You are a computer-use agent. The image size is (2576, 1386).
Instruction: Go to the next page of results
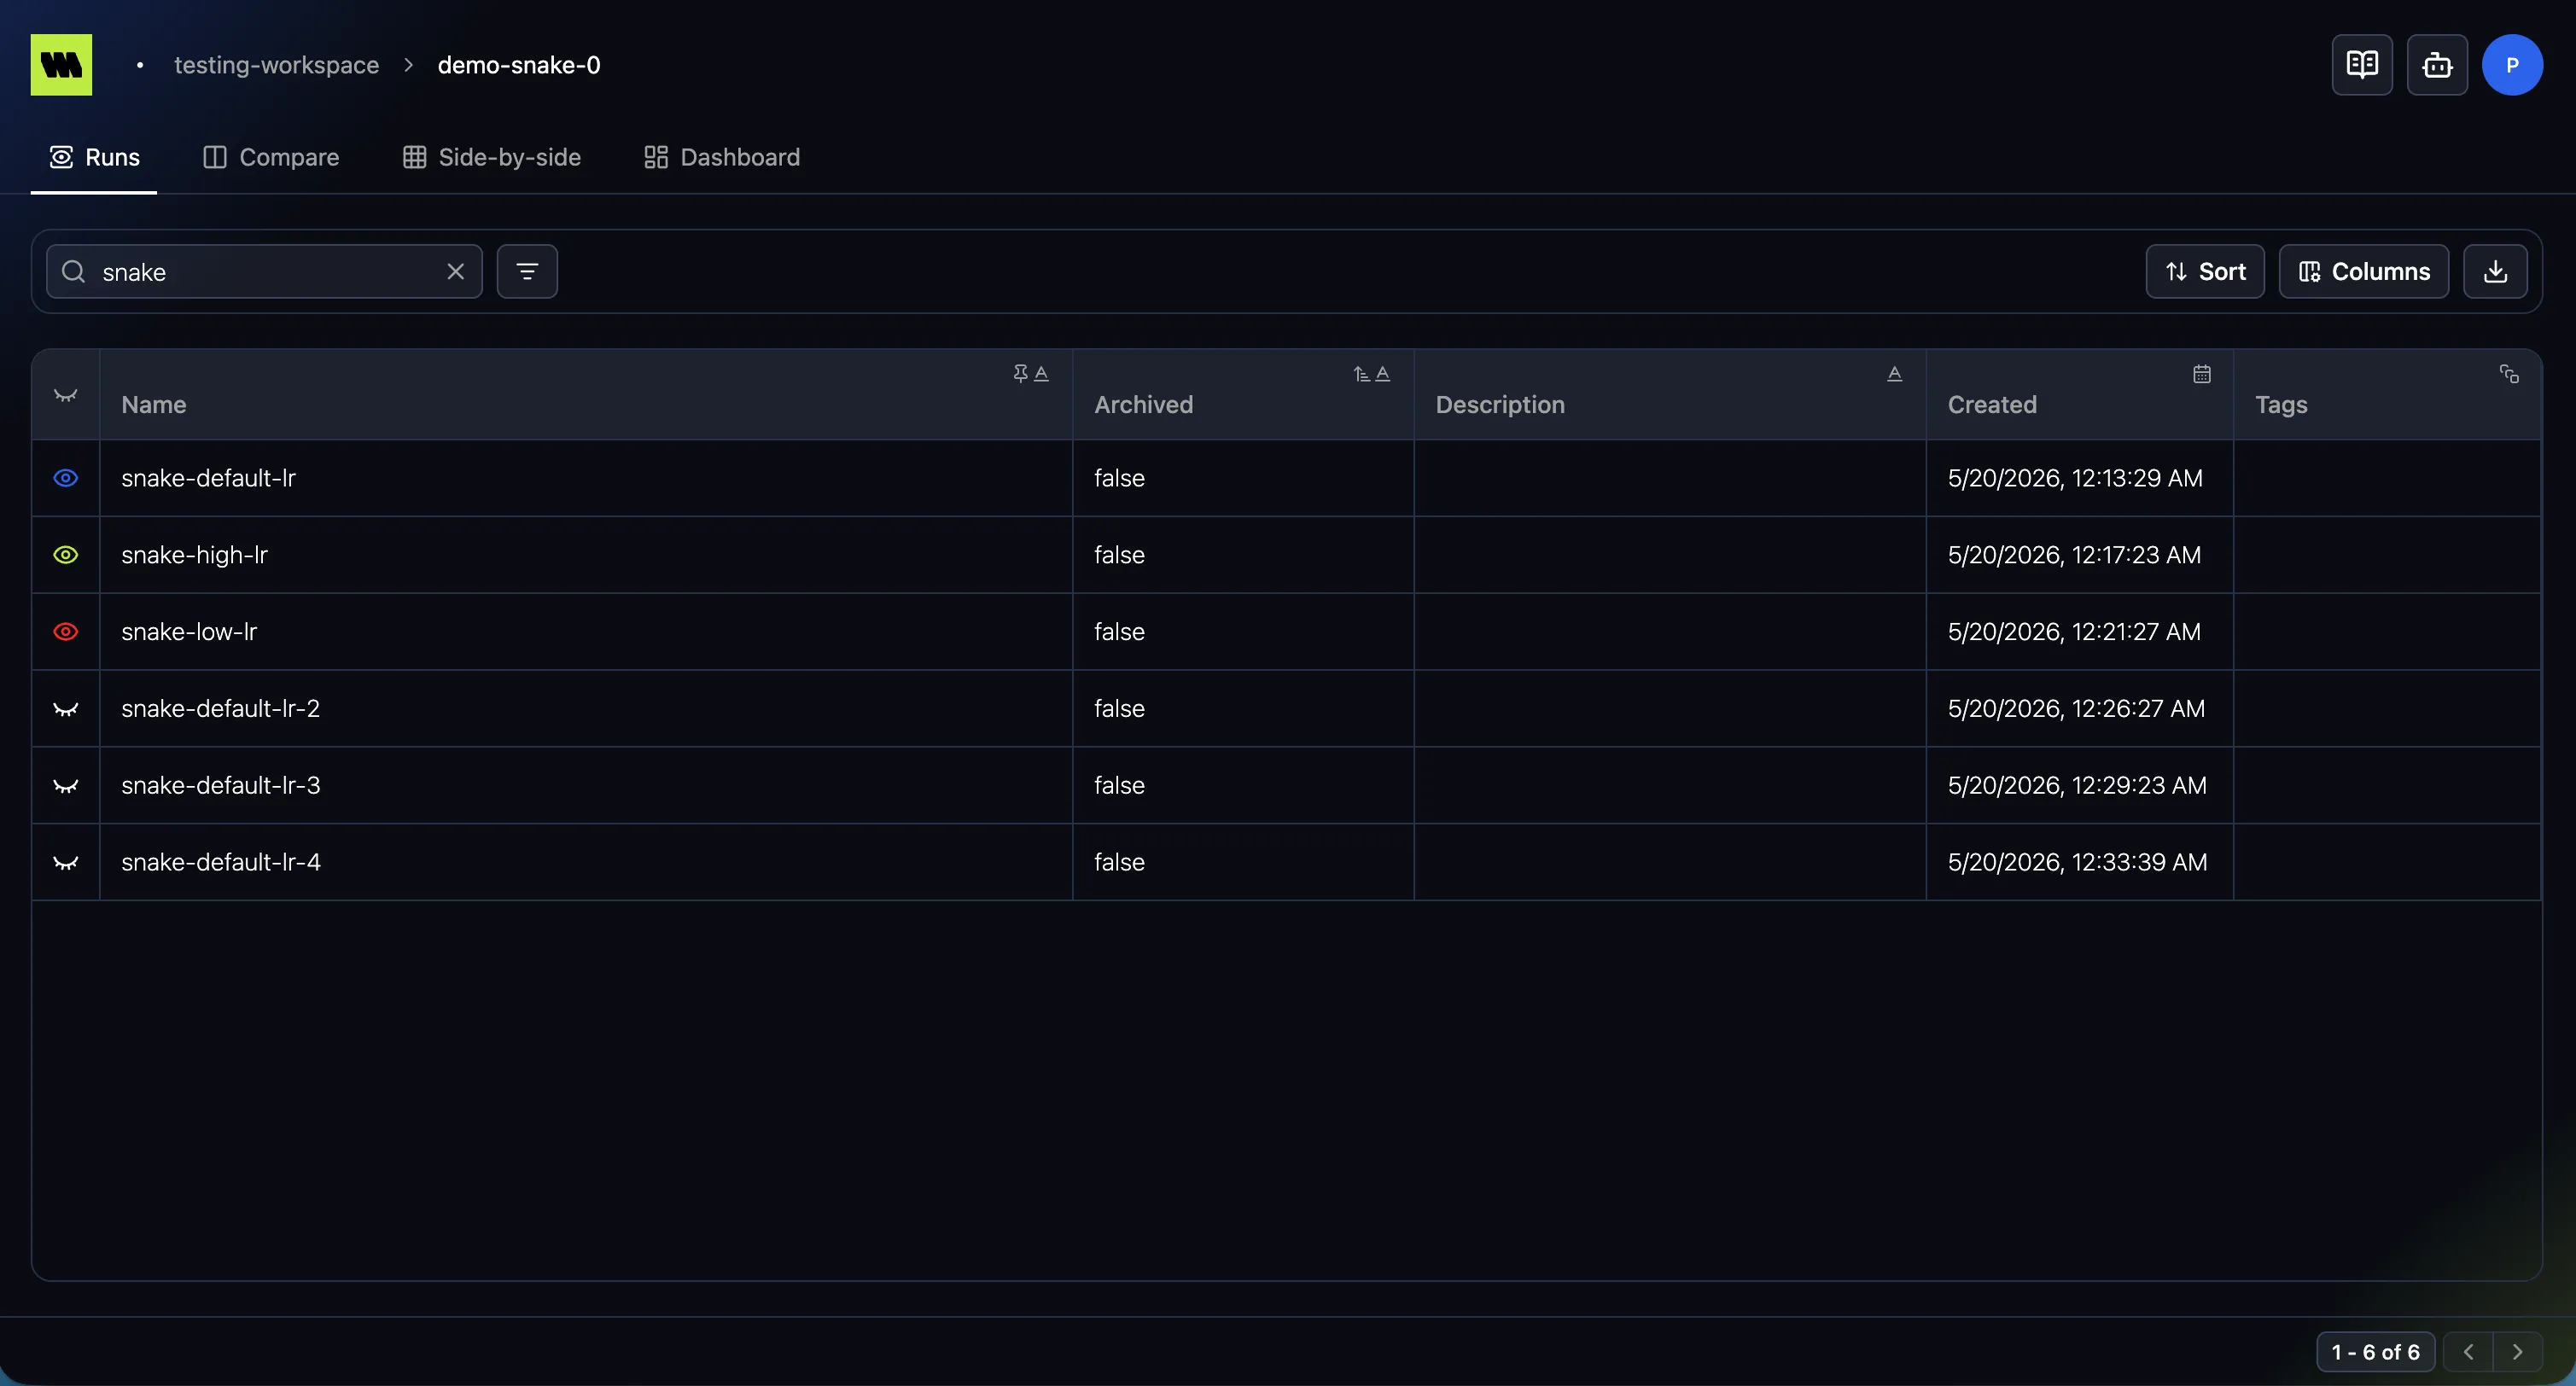(x=2517, y=1352)
